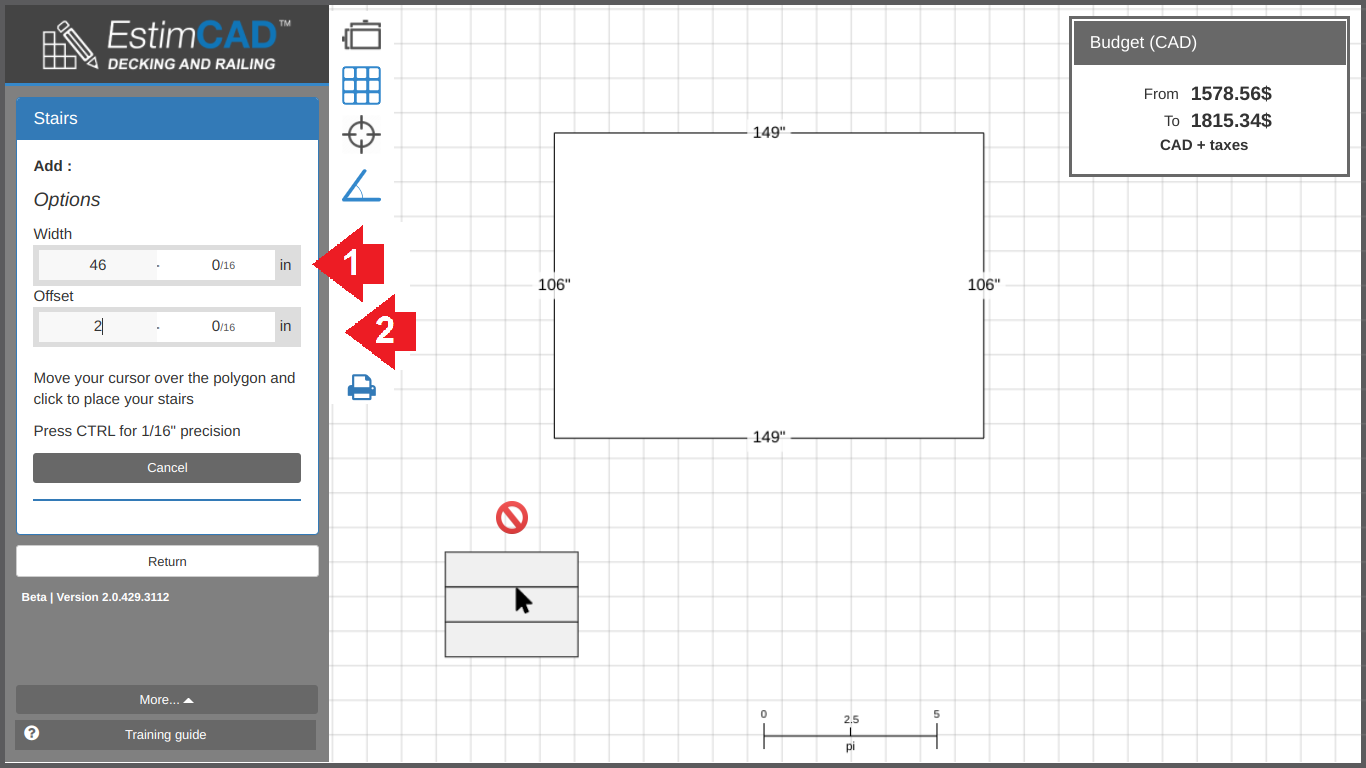The width and height of the screenshot is (1366, 768).
Task: Click the Budget (CAD) panel header
Action: click(x=1208, y=43)
